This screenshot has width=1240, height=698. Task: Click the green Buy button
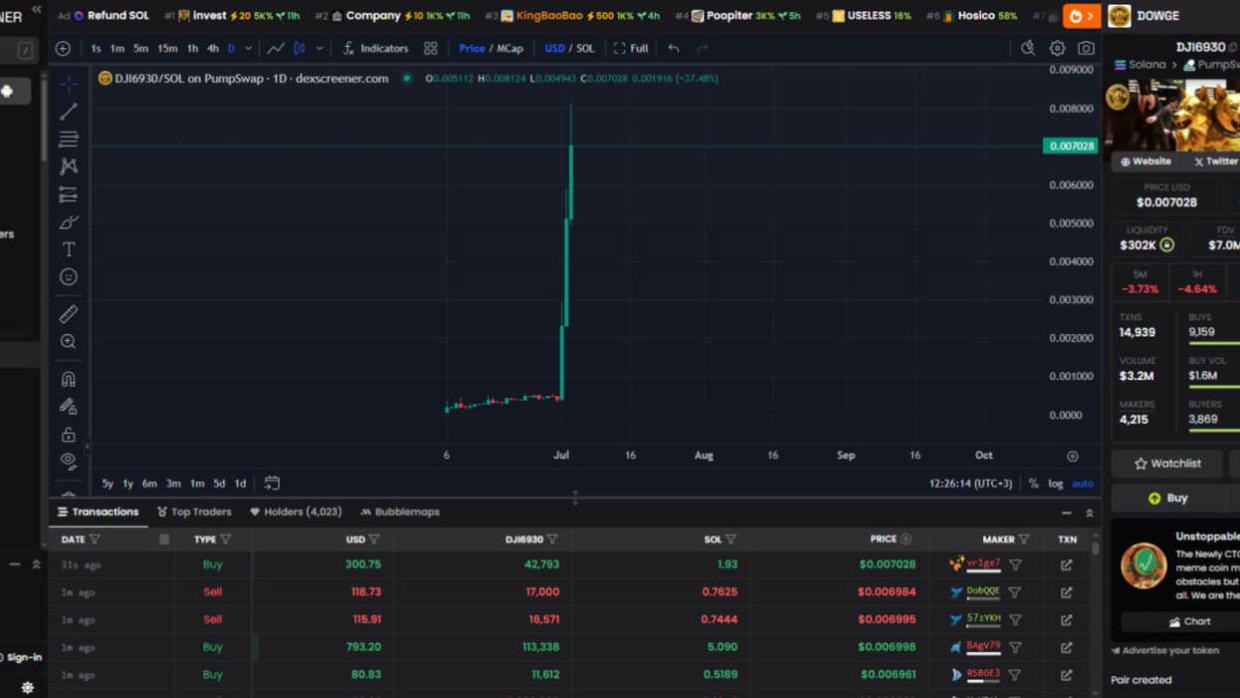click(1168, 498)
